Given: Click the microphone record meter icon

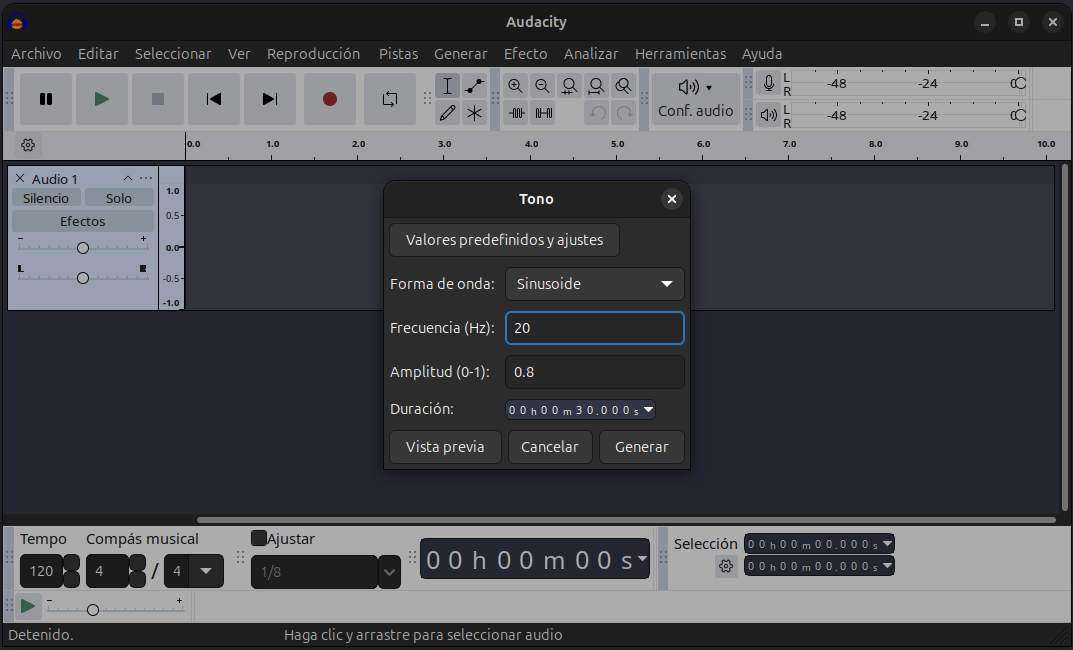Looking at the screenshot, I should click(768, 83).
